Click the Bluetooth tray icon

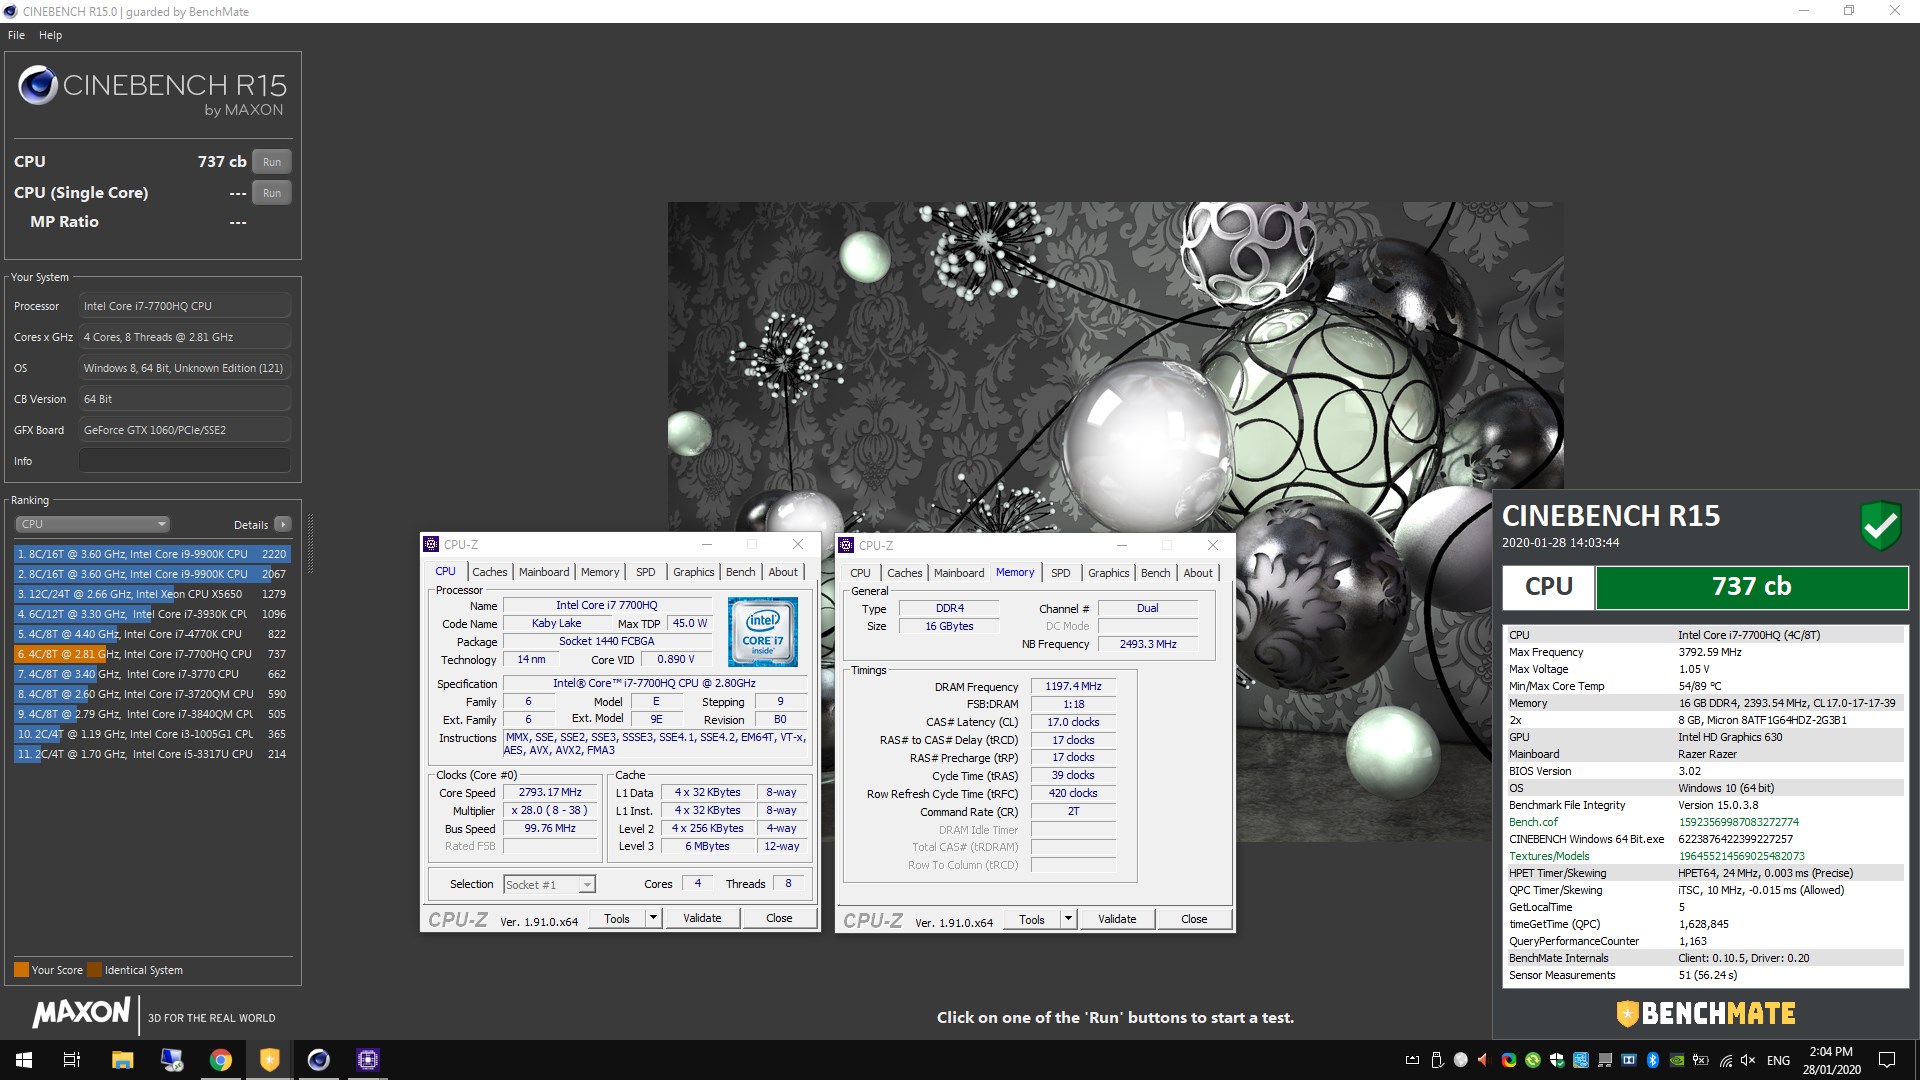point(1653,1060)
